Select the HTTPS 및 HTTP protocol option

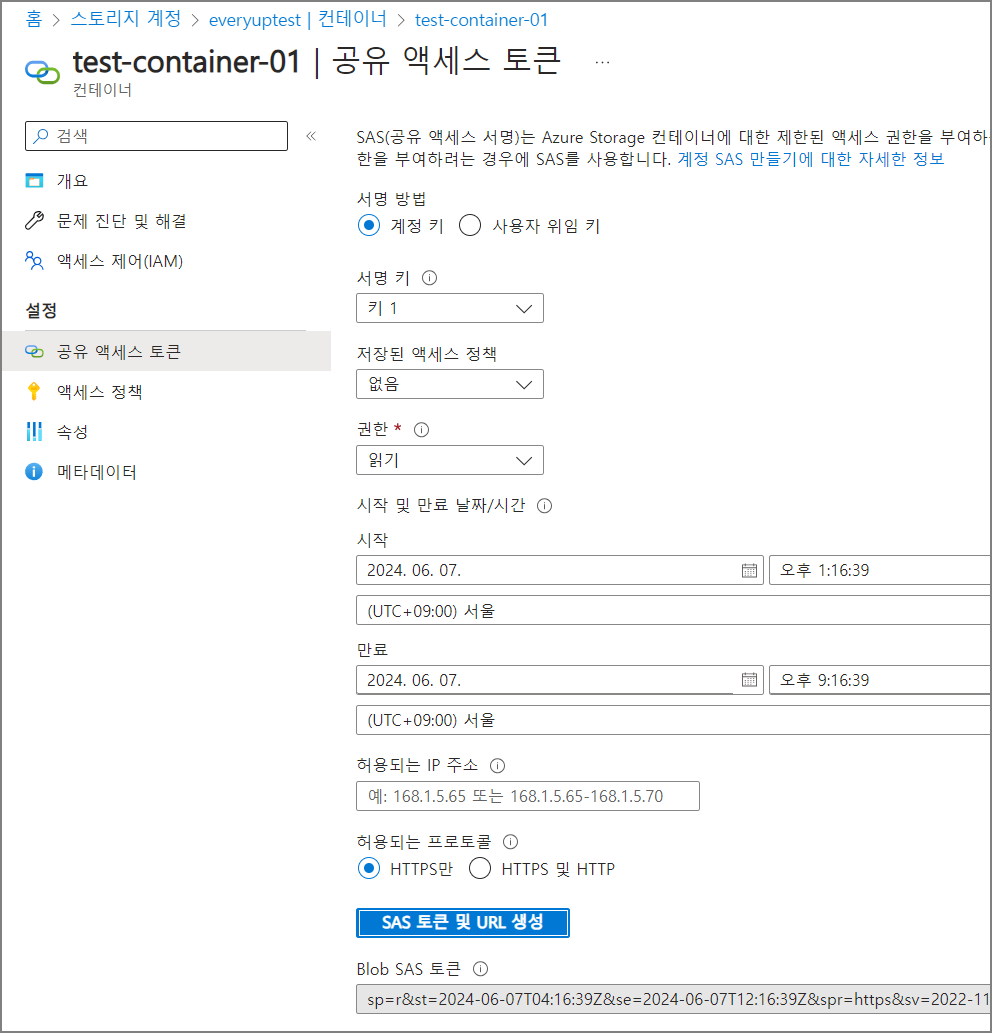tap(480, 868)
